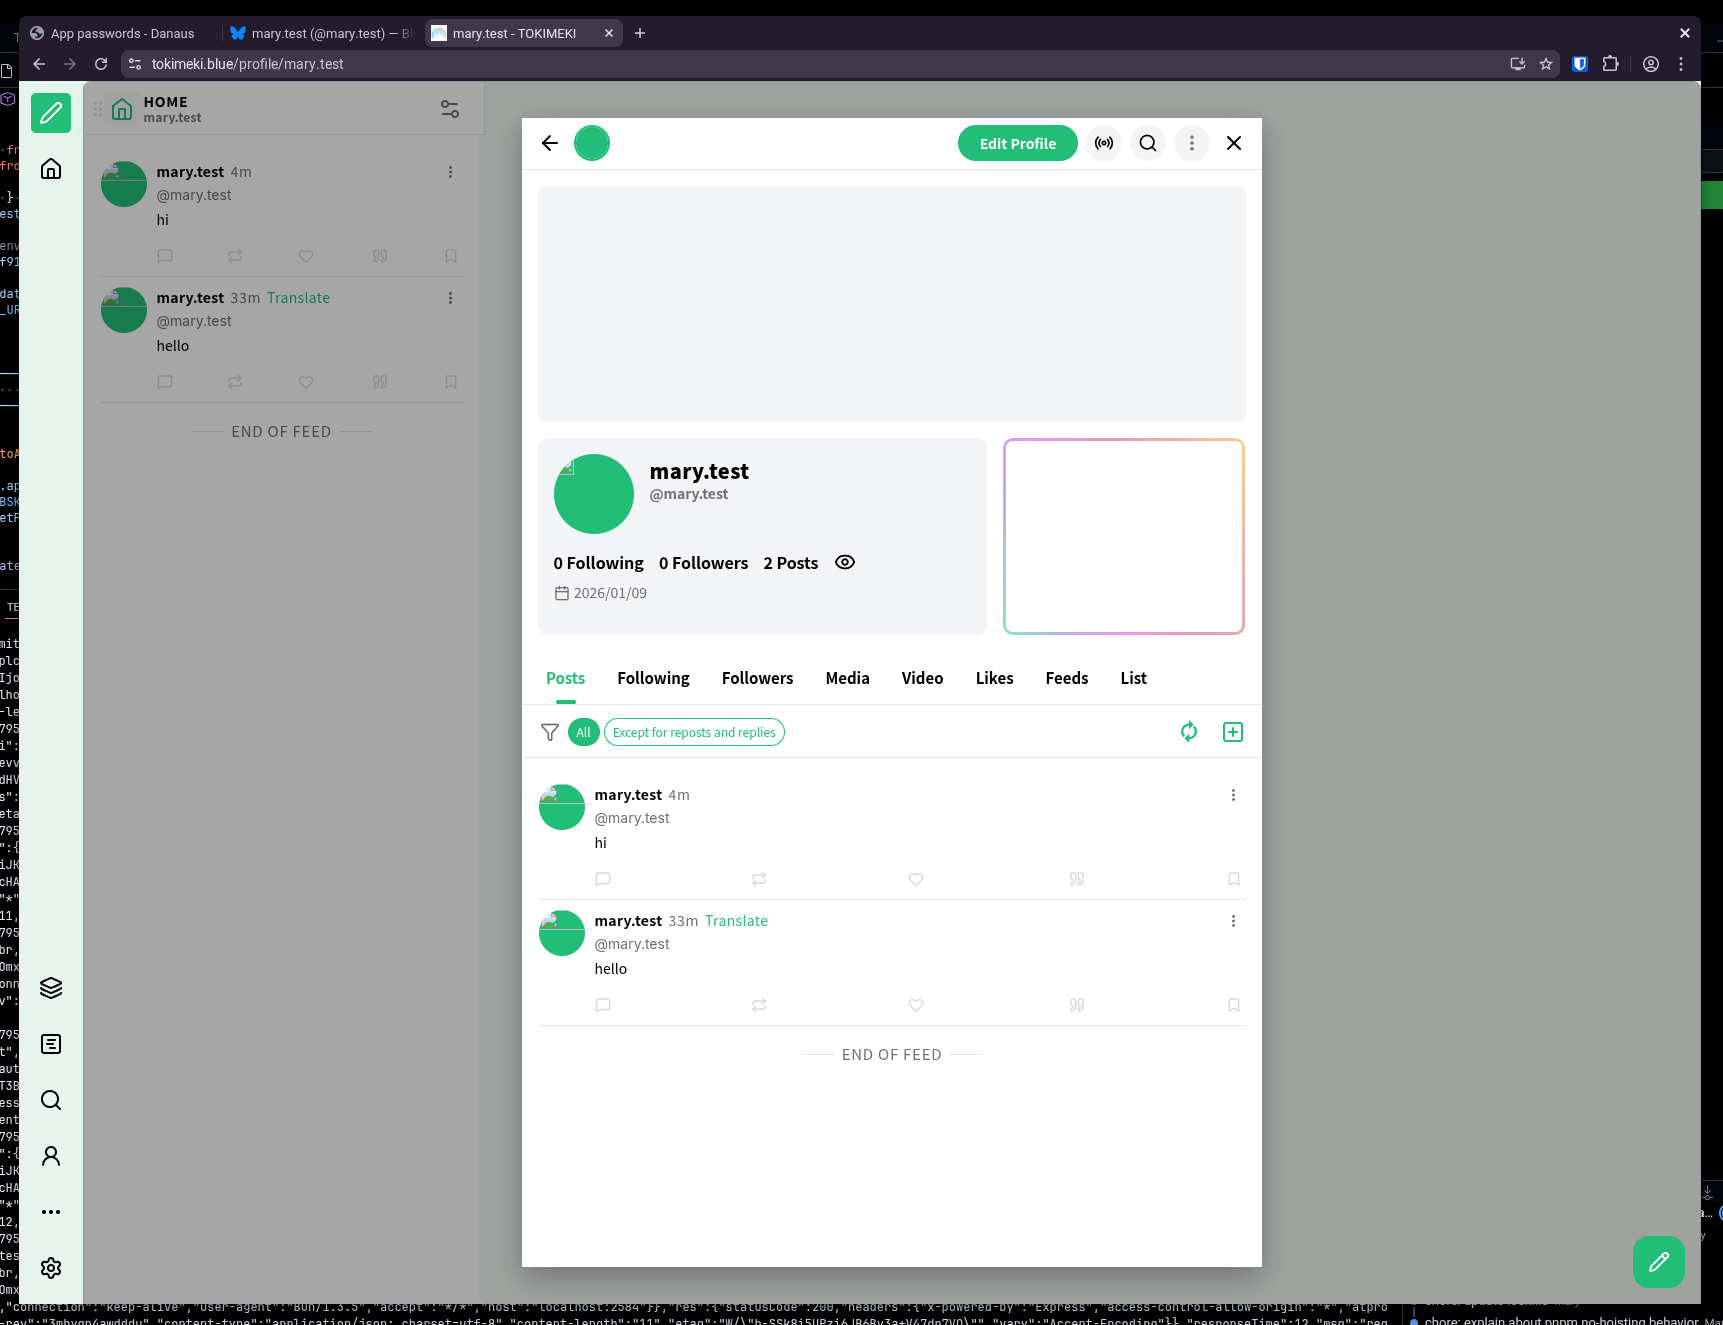Like the 'hi' post in profile
This screenshot has width=1723, height=1325.
[x=916, y=879]
